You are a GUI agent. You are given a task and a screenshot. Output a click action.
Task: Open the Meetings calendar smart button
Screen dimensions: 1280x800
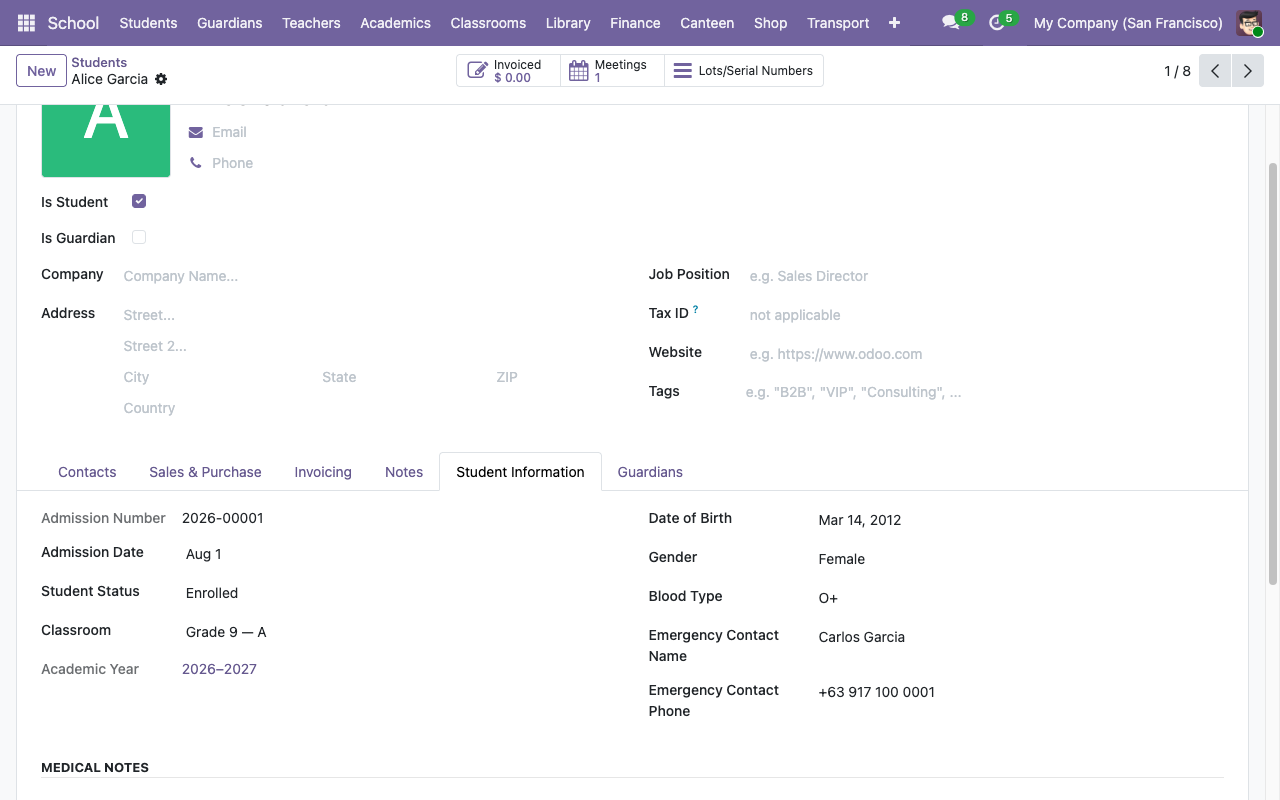[x=612, y=71]
